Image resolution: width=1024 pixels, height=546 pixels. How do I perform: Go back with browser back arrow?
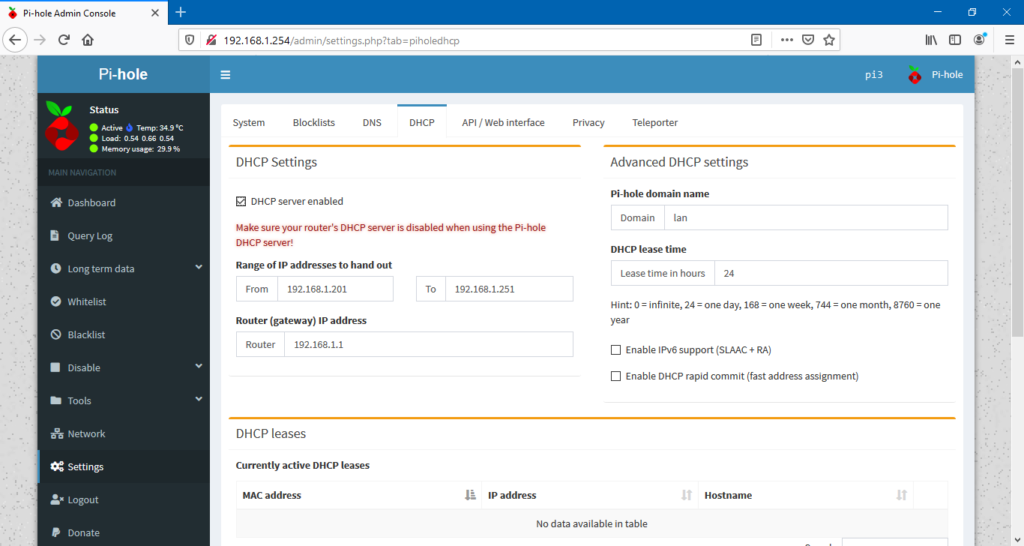pyautogui.click(x=15, y=40)
